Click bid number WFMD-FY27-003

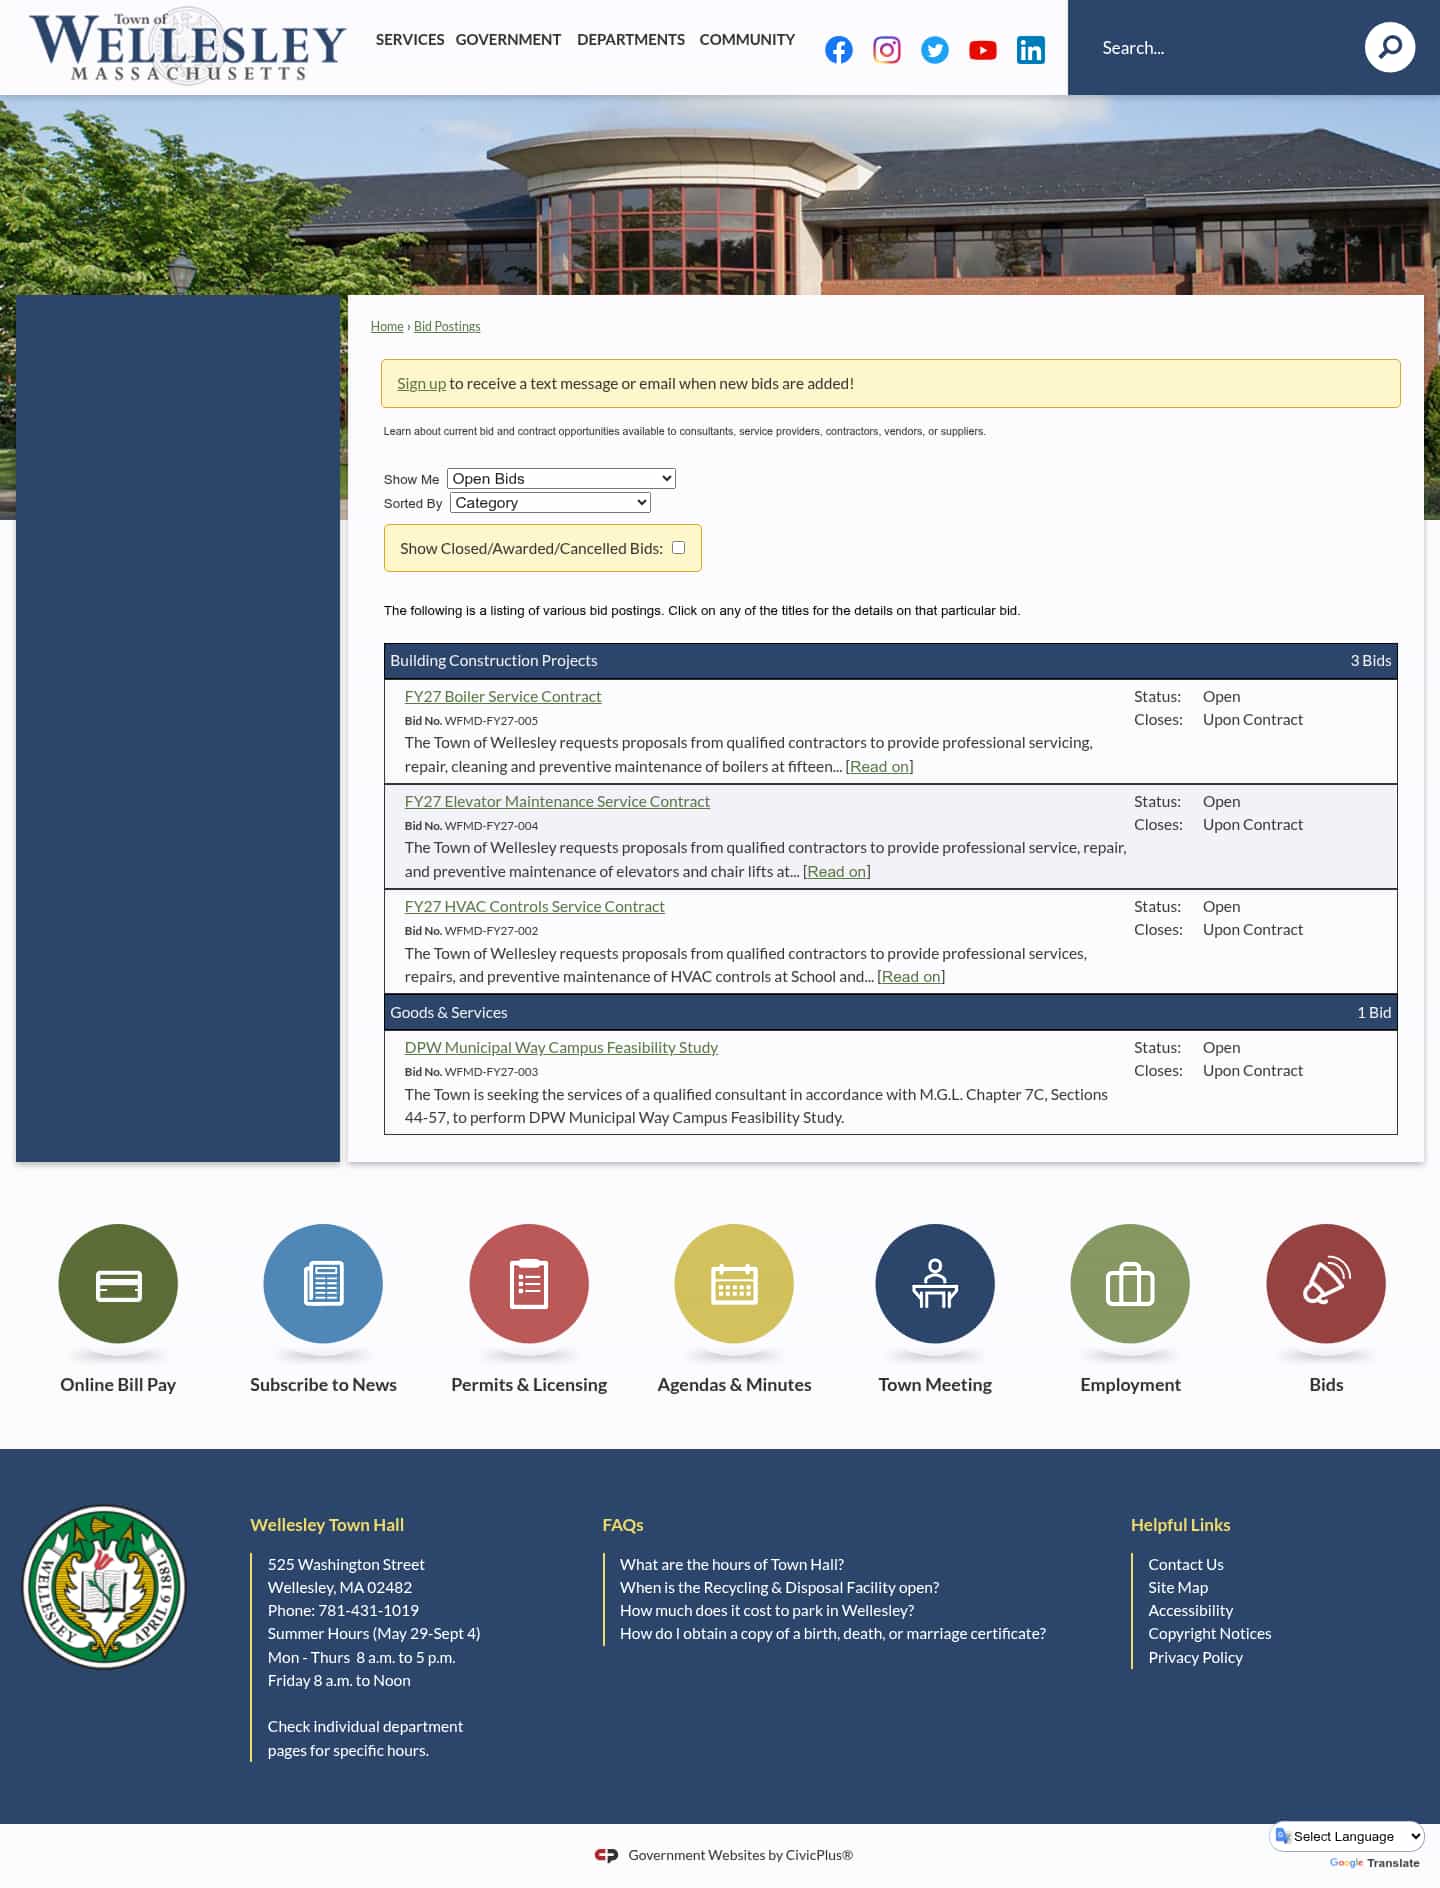[491, 1071]
